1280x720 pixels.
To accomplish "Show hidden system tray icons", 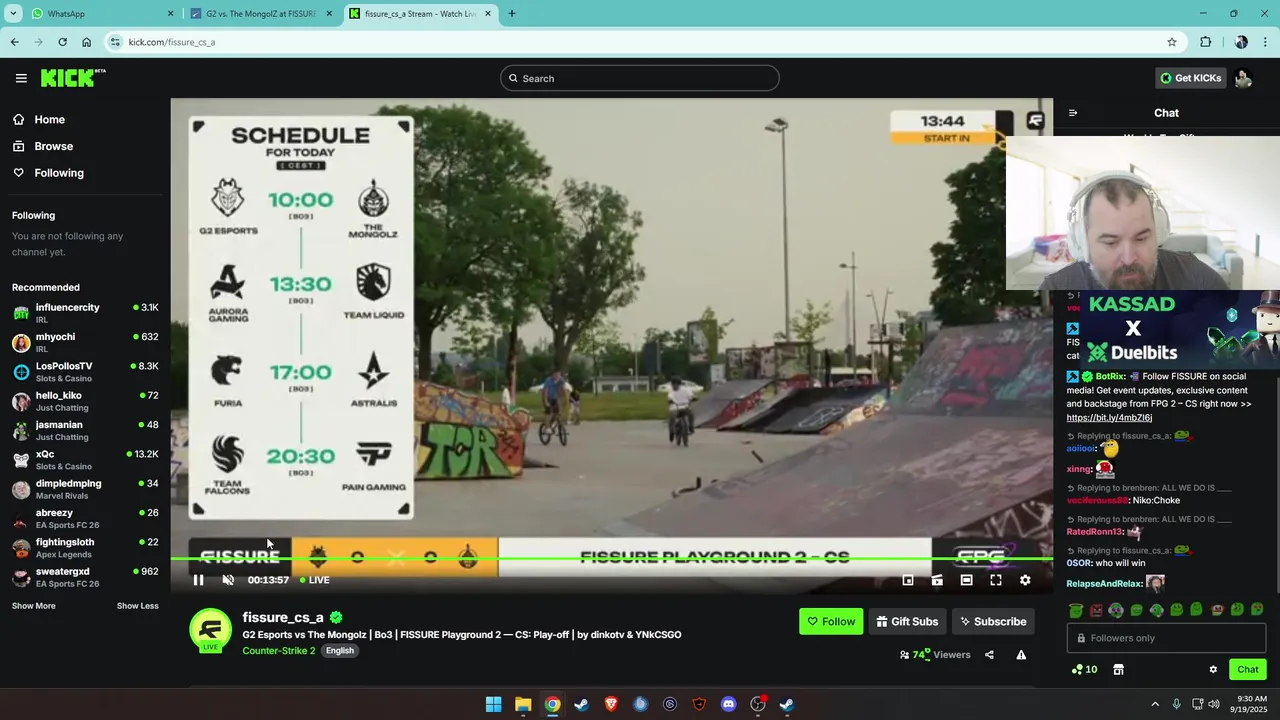I will 1155,704.
